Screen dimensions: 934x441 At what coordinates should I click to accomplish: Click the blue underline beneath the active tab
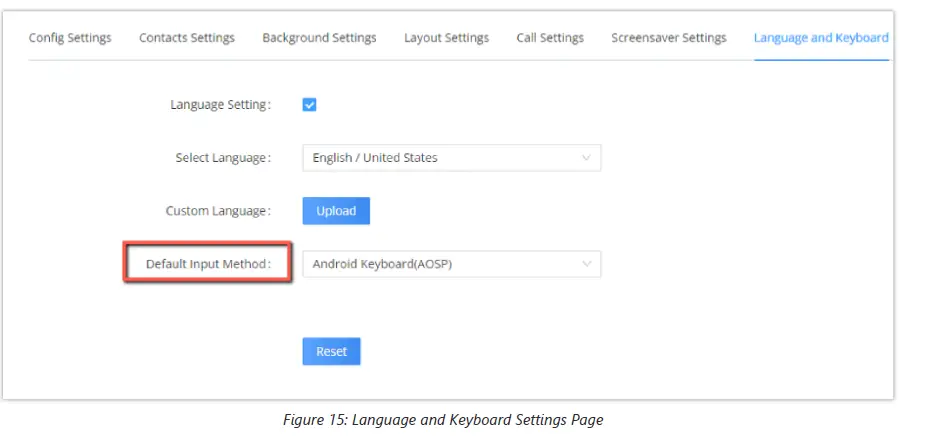(x=821, y=60)
